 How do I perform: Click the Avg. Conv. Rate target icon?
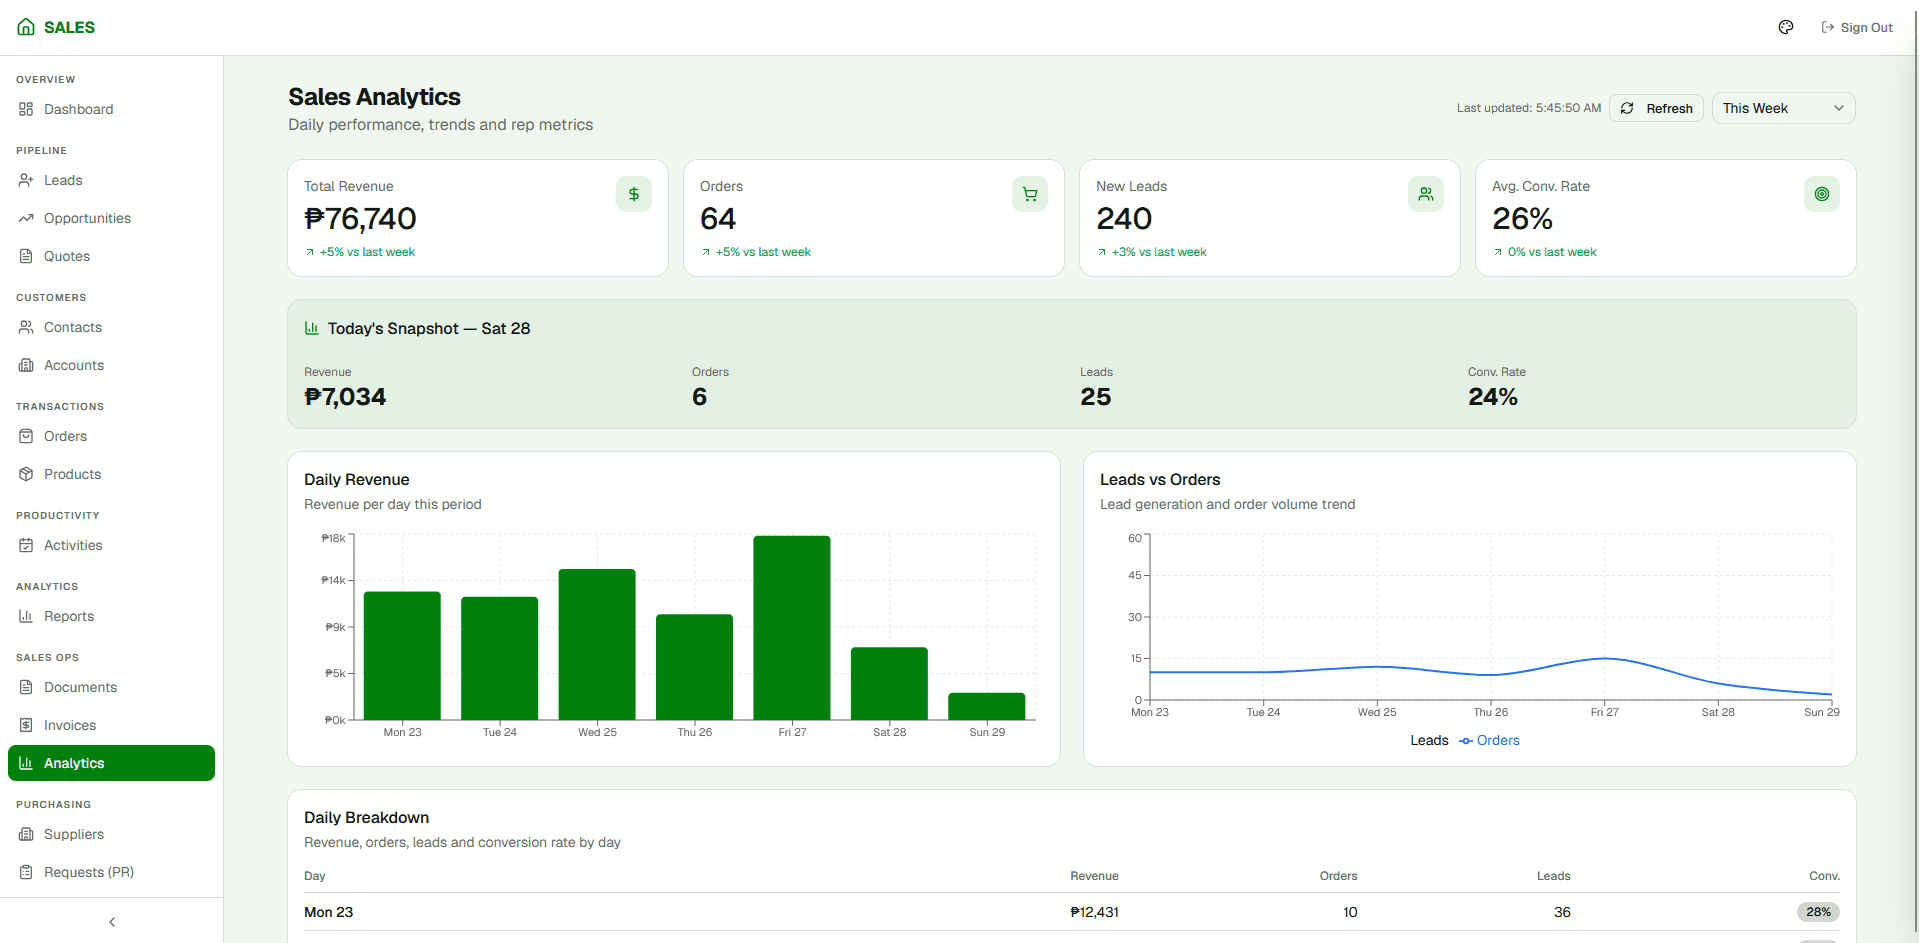[x=1822, y=194]
